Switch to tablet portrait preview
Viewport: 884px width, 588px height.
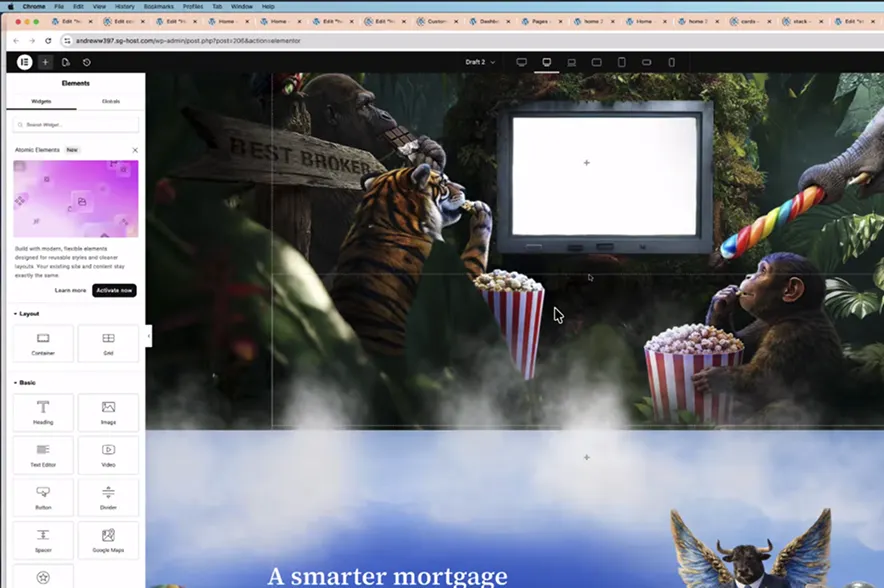(x=621, y=62)
